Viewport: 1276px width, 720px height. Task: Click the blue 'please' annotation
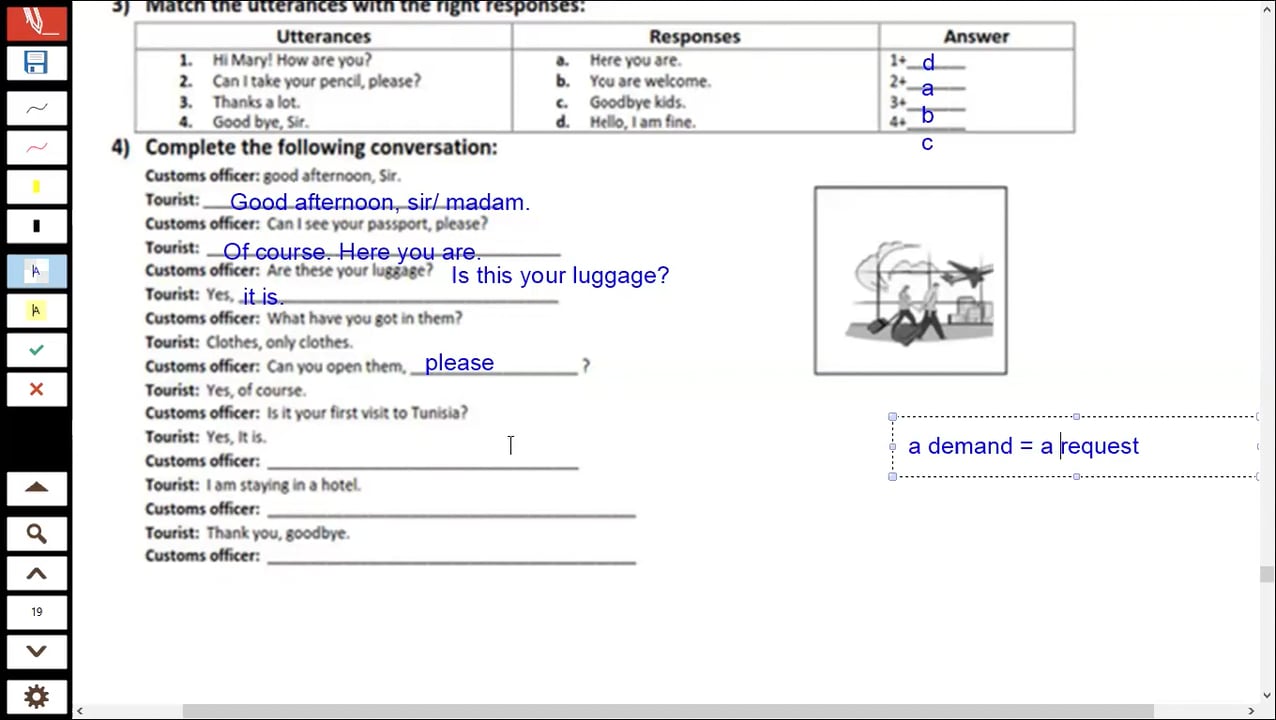459,363
